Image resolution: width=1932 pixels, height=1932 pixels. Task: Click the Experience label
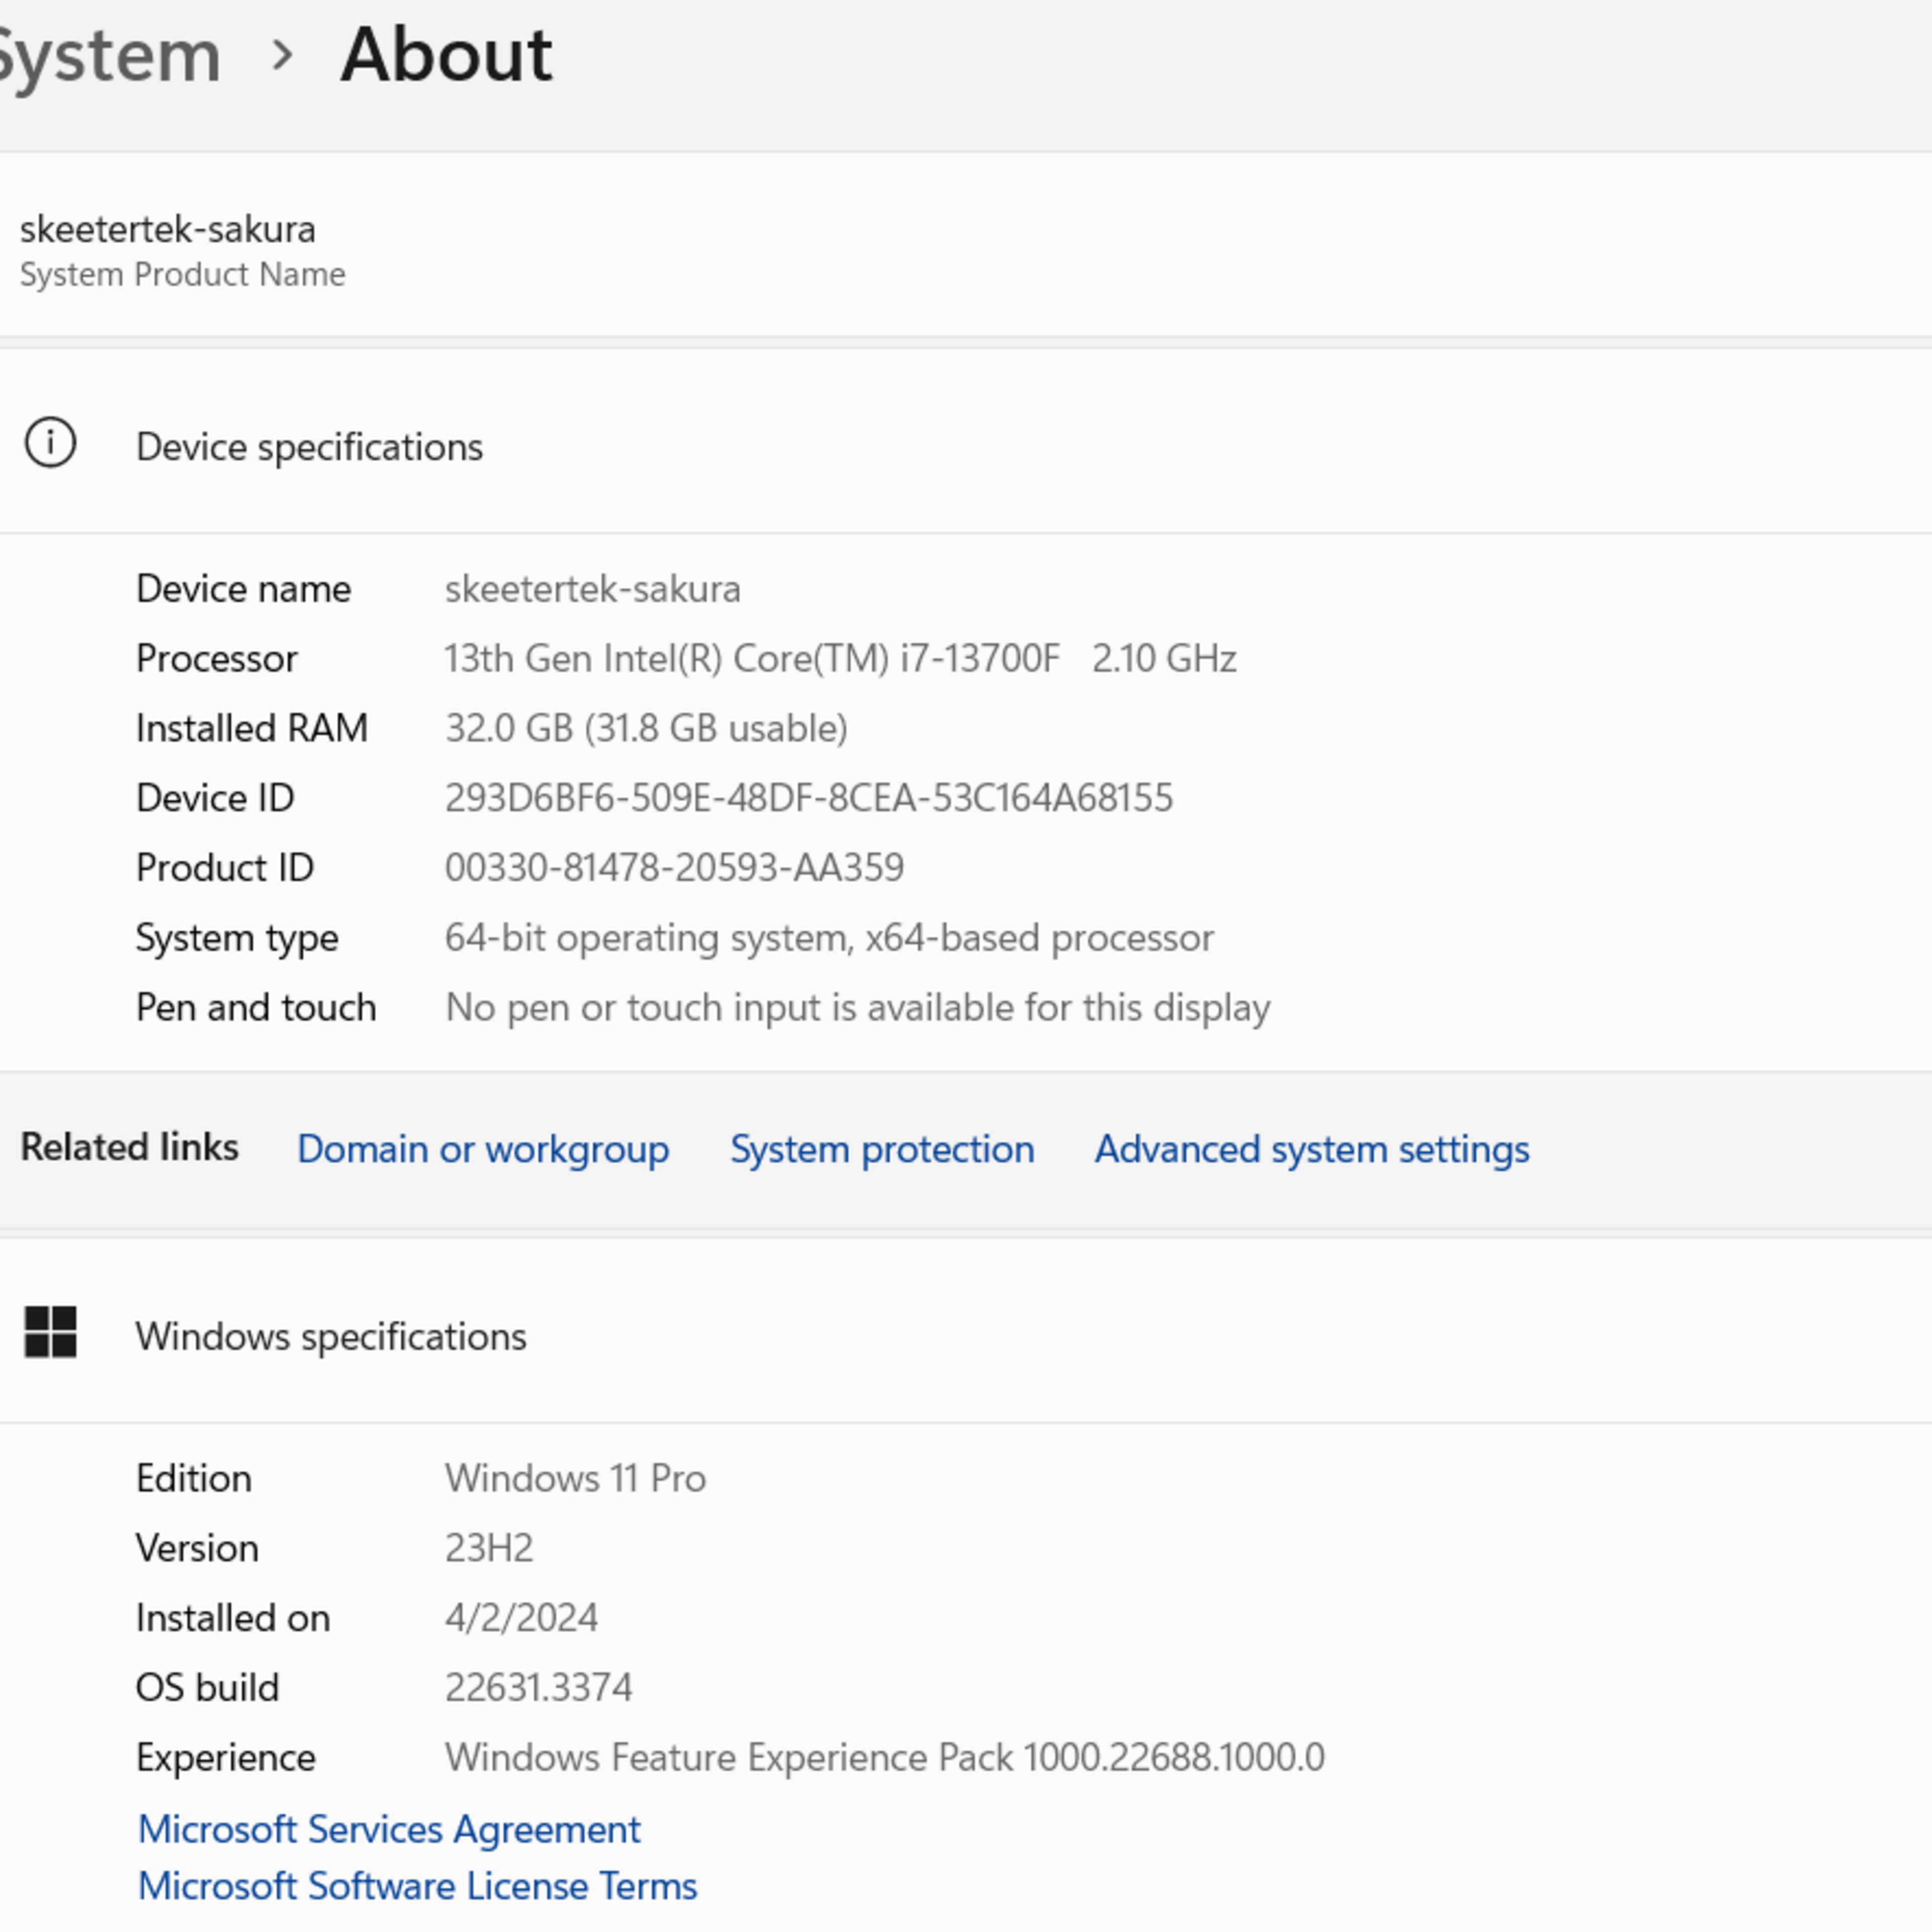click(x=226, y=1758)
